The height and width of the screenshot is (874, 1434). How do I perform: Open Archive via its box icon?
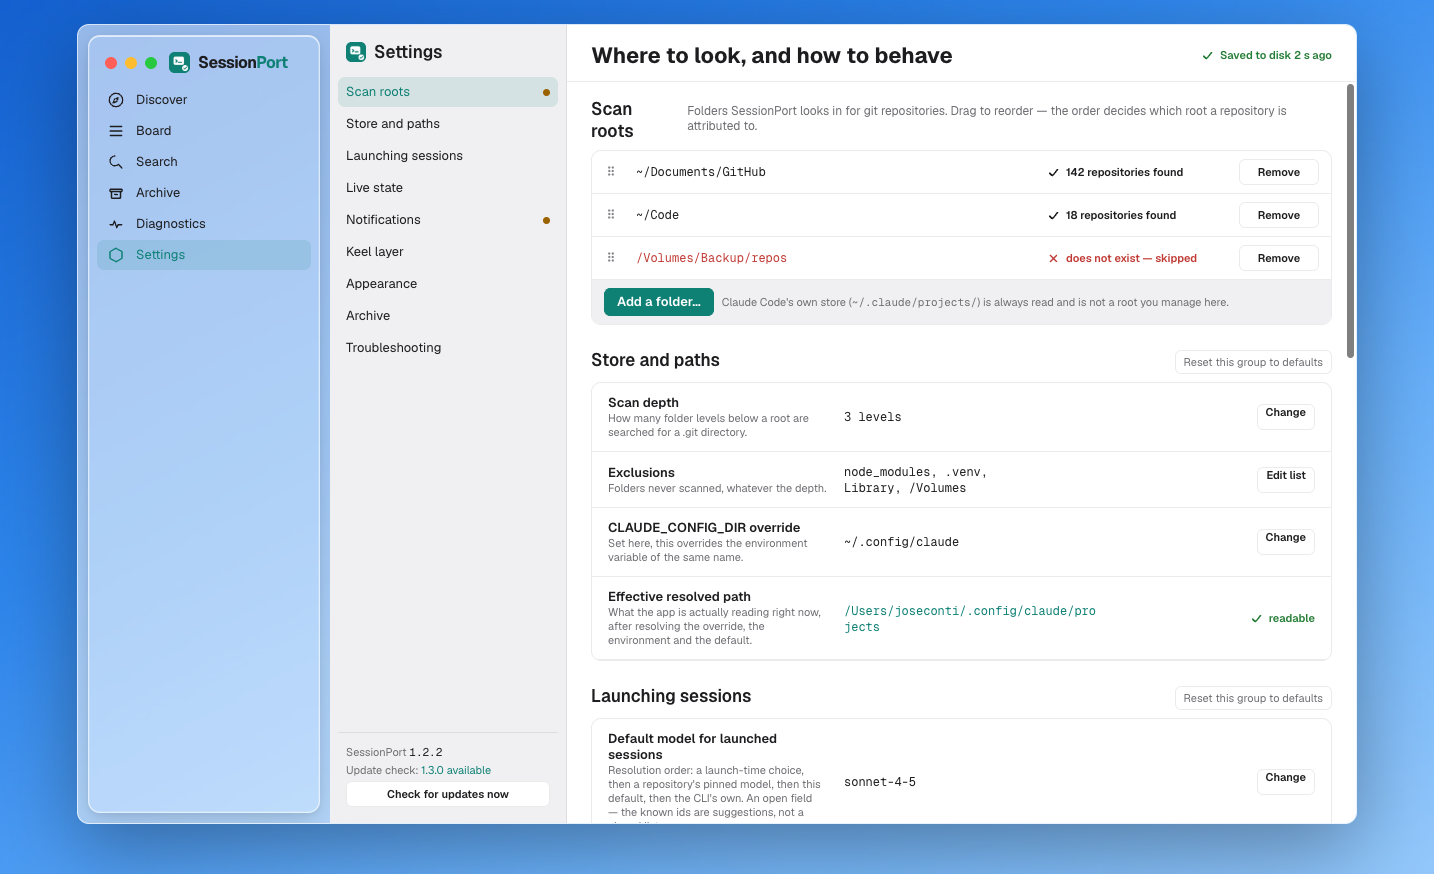[x=116, y=193]
